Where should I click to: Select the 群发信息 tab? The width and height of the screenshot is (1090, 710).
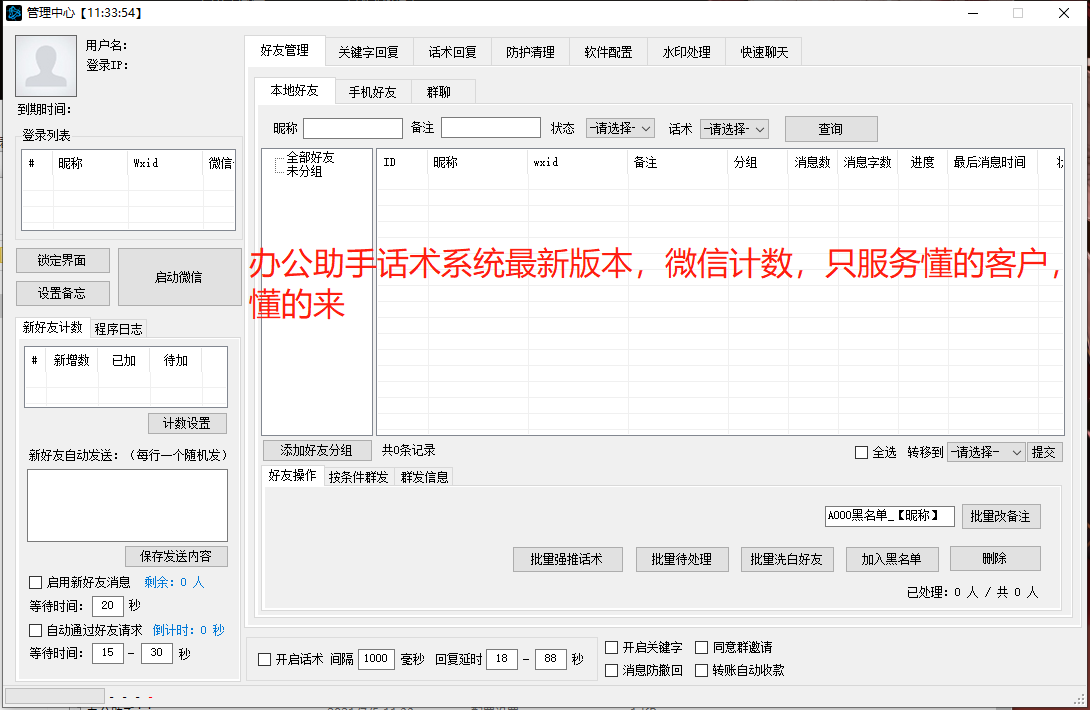coord(425,477)
